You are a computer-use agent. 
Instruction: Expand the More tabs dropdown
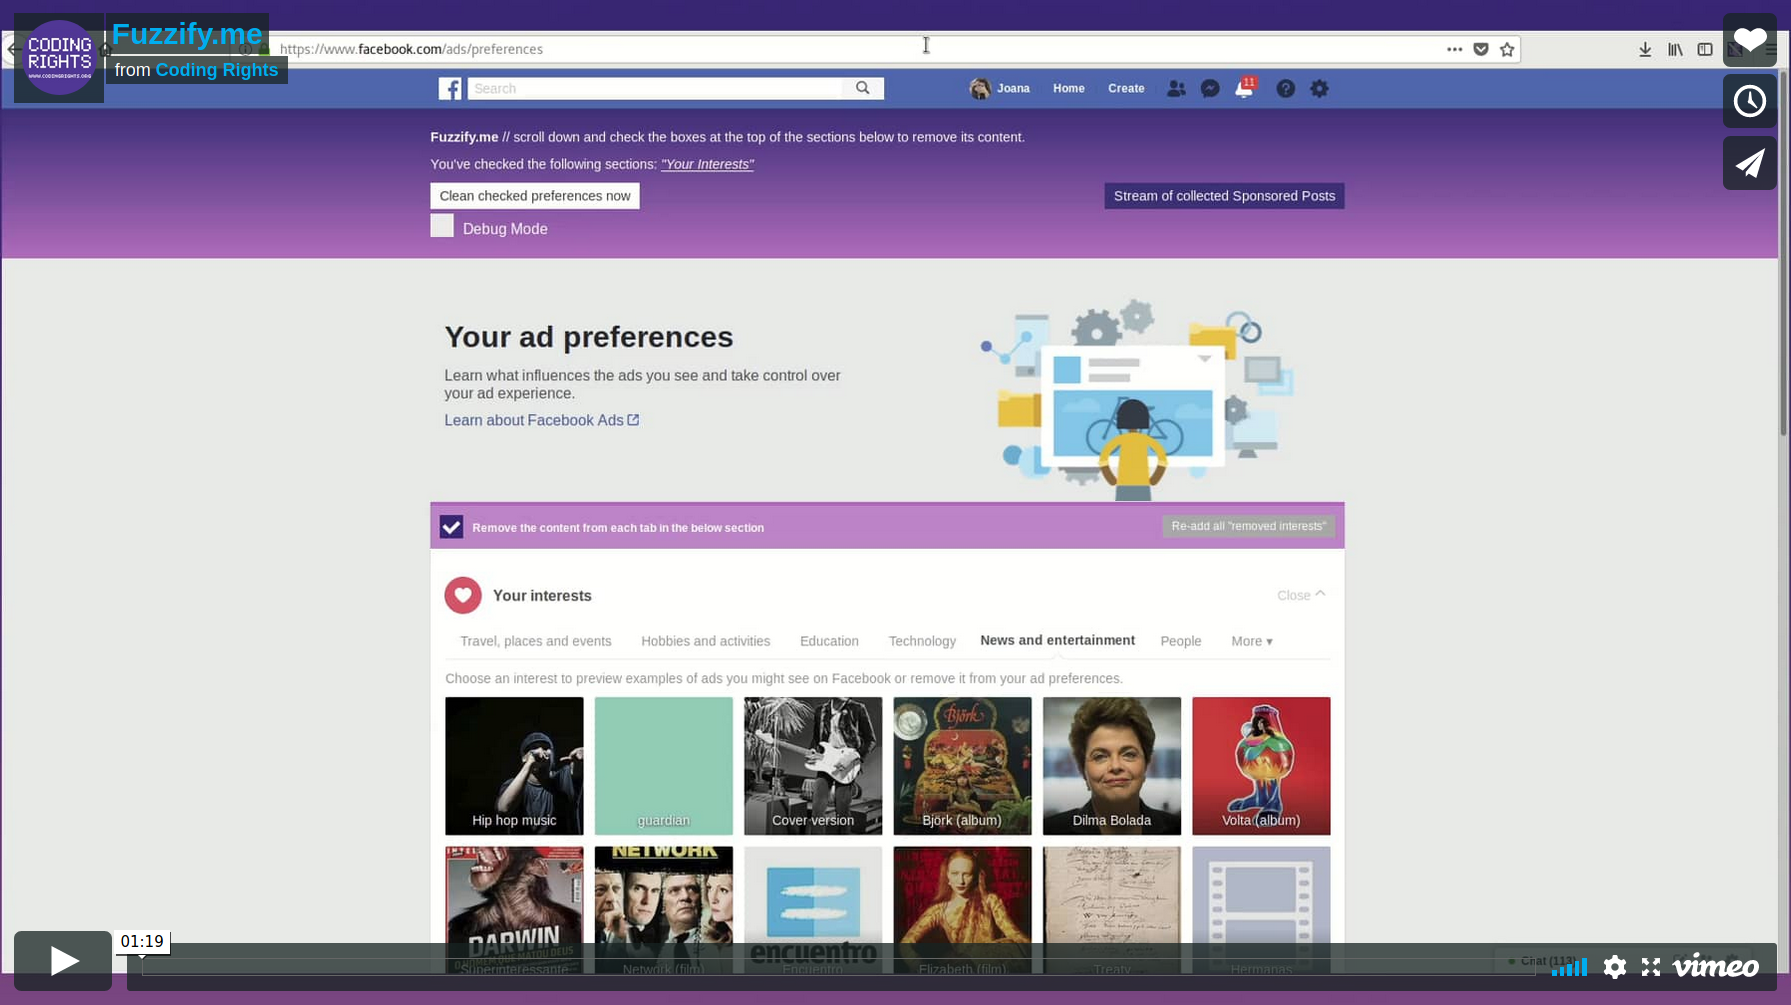pyautogui.click(x=1251, y=641)
